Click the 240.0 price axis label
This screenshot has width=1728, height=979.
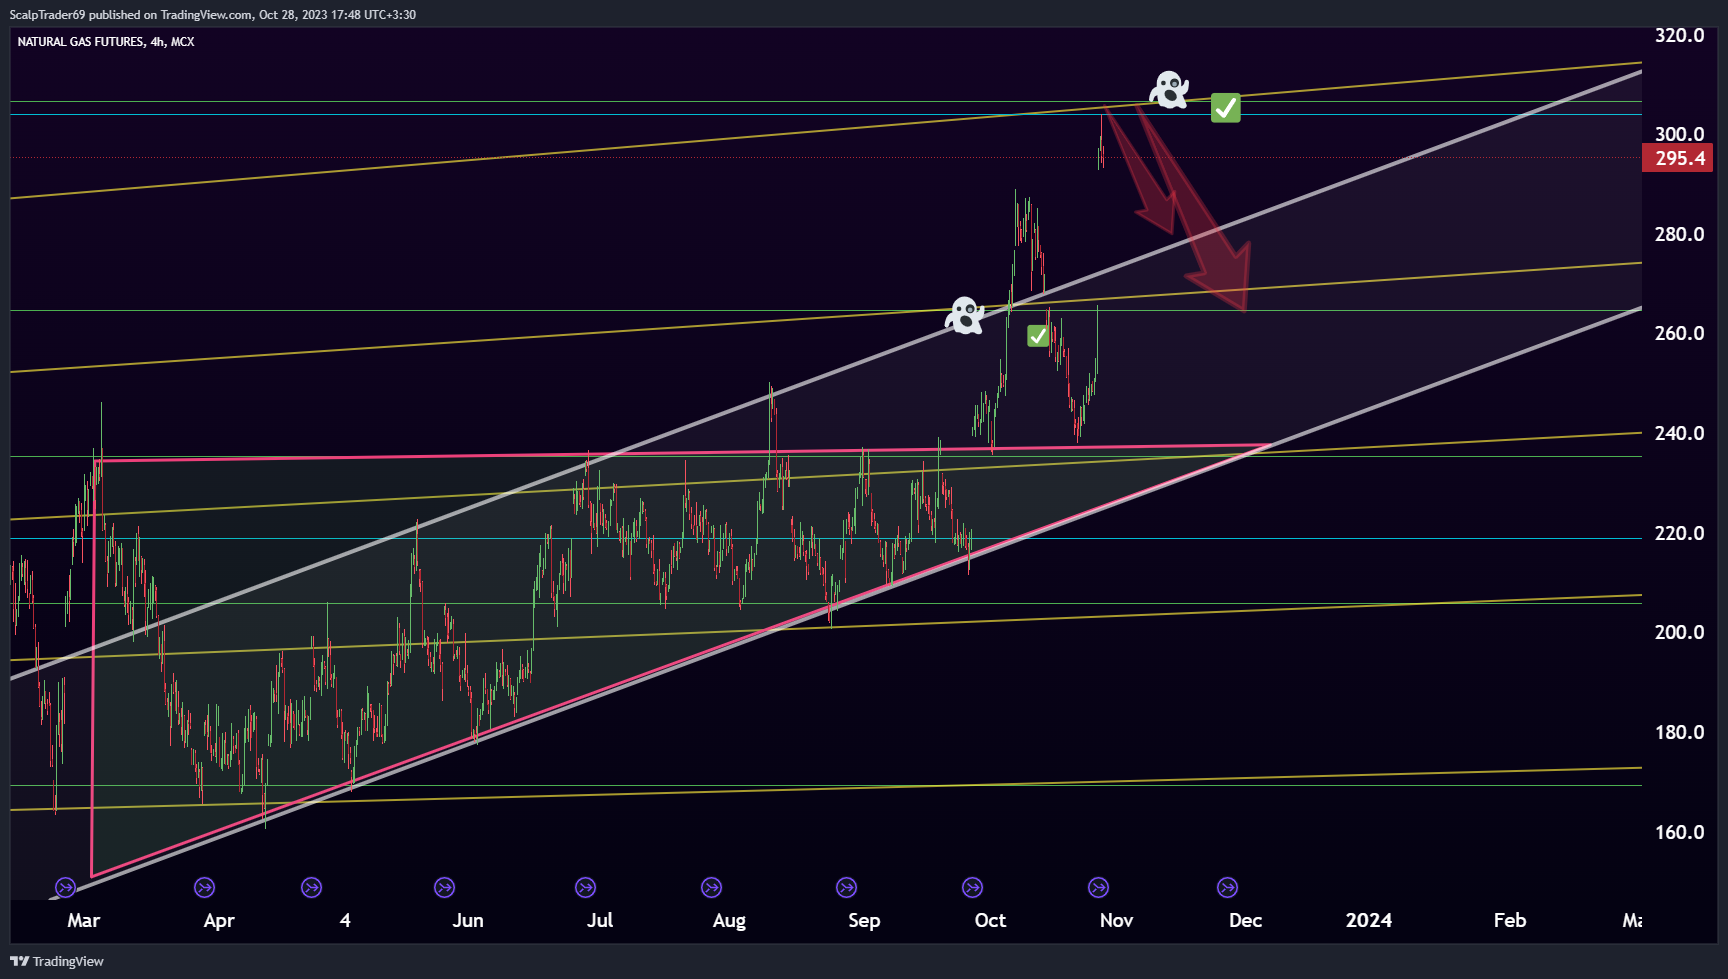1679,433
